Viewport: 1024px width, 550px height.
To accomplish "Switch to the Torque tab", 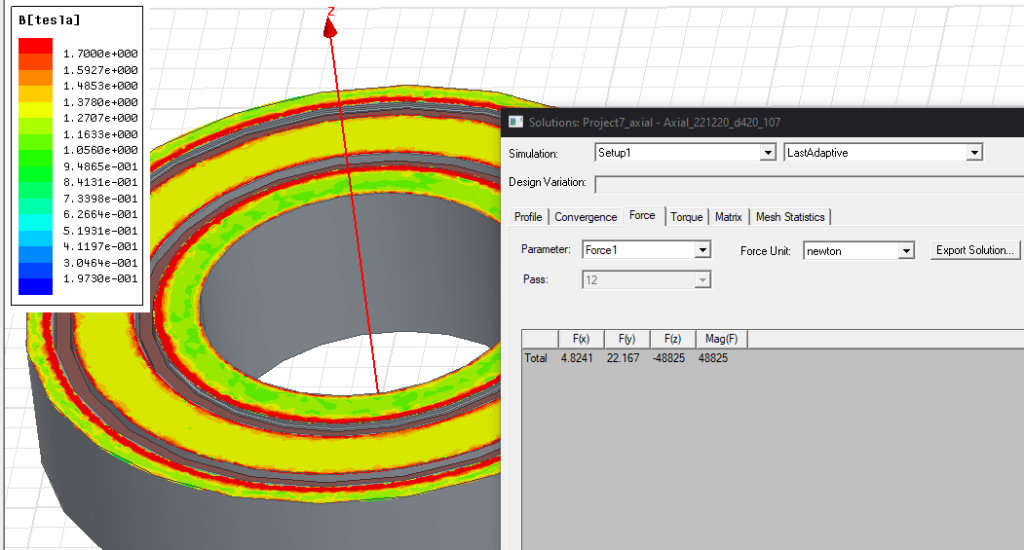I will click(x=686, y=217).
